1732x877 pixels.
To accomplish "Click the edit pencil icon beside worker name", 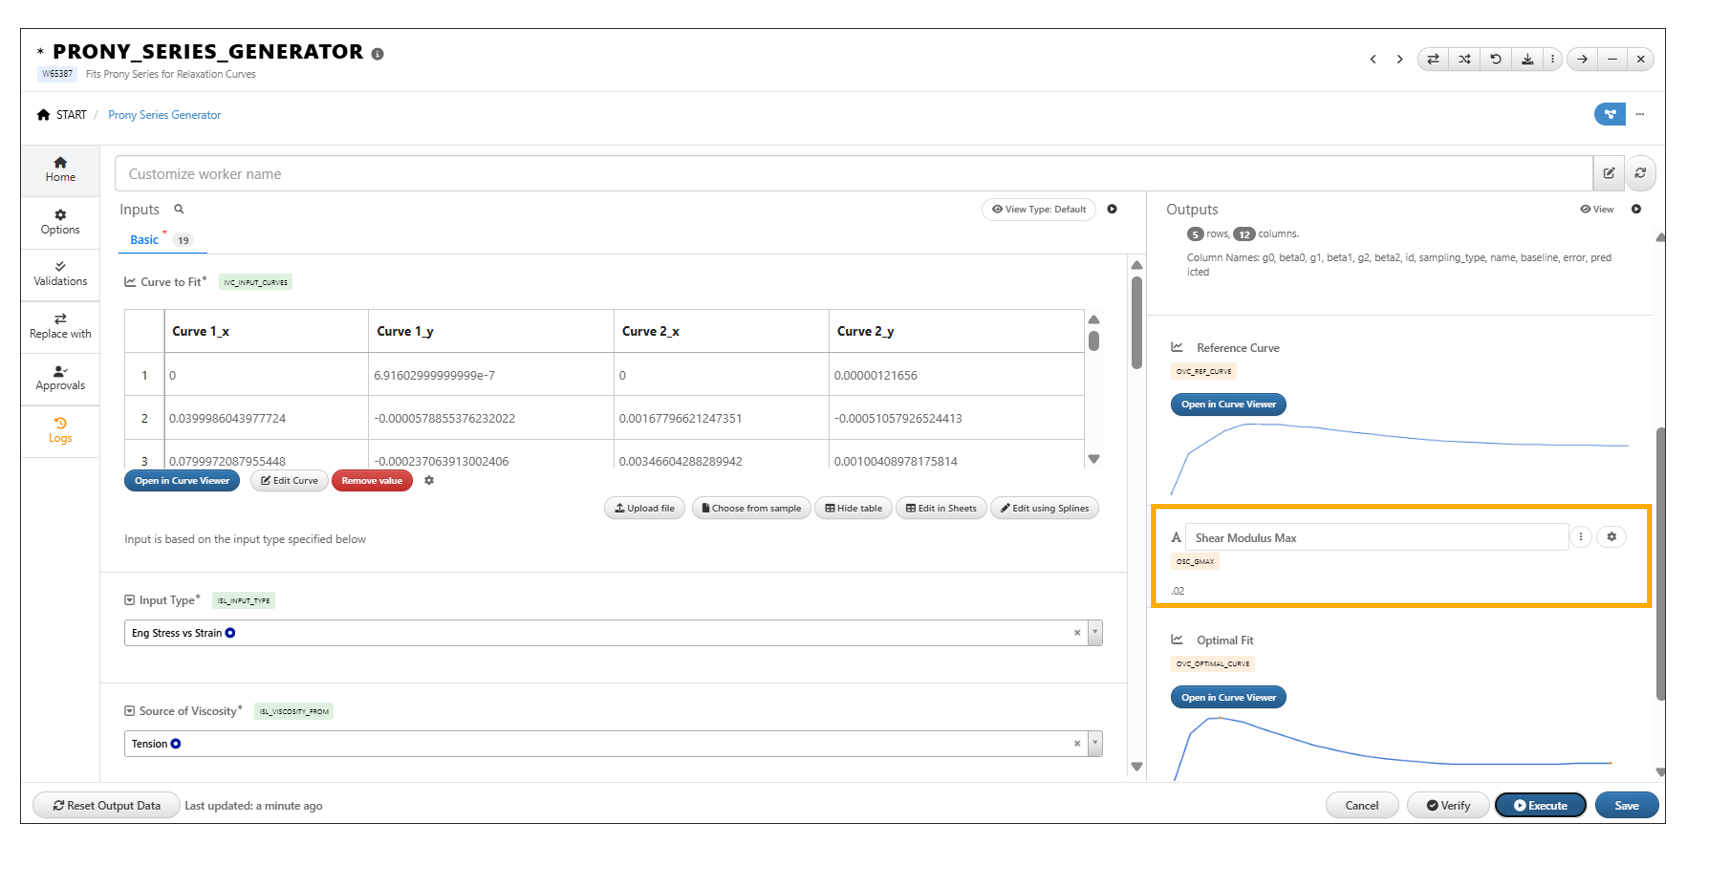I will pyautogui.click(x=1608, y=174).
